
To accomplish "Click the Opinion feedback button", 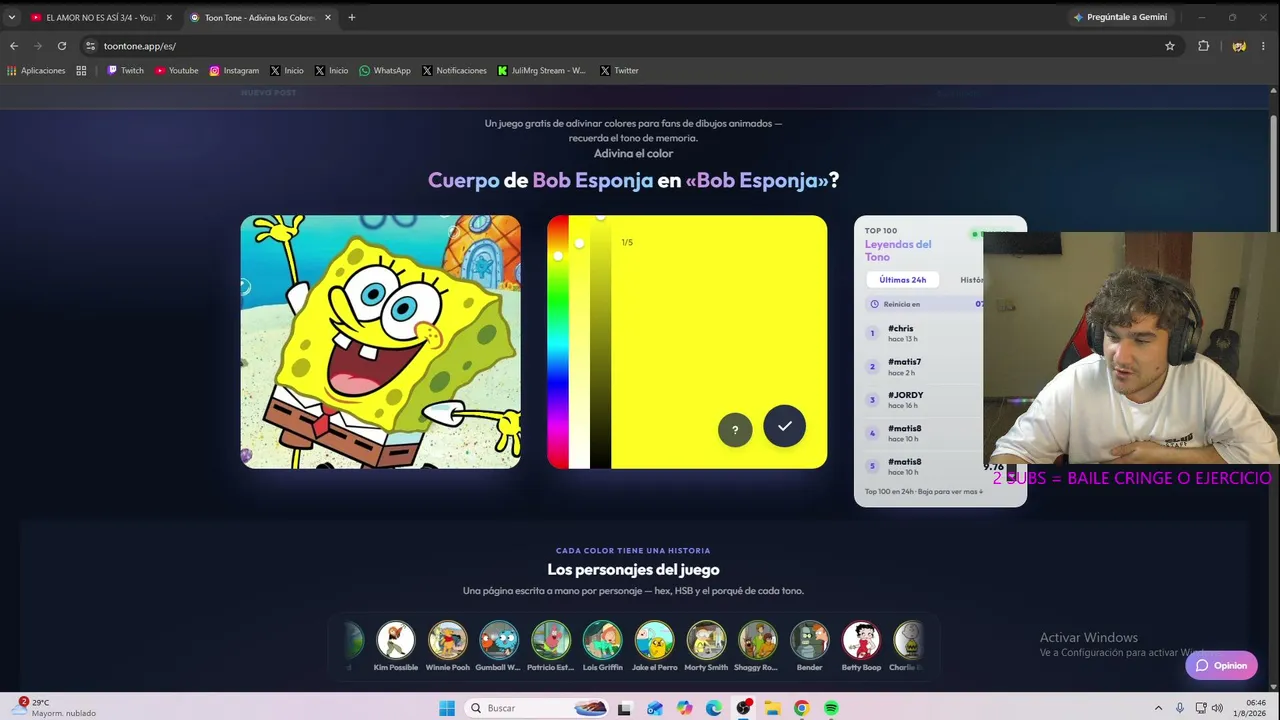I will point(1221,666).
